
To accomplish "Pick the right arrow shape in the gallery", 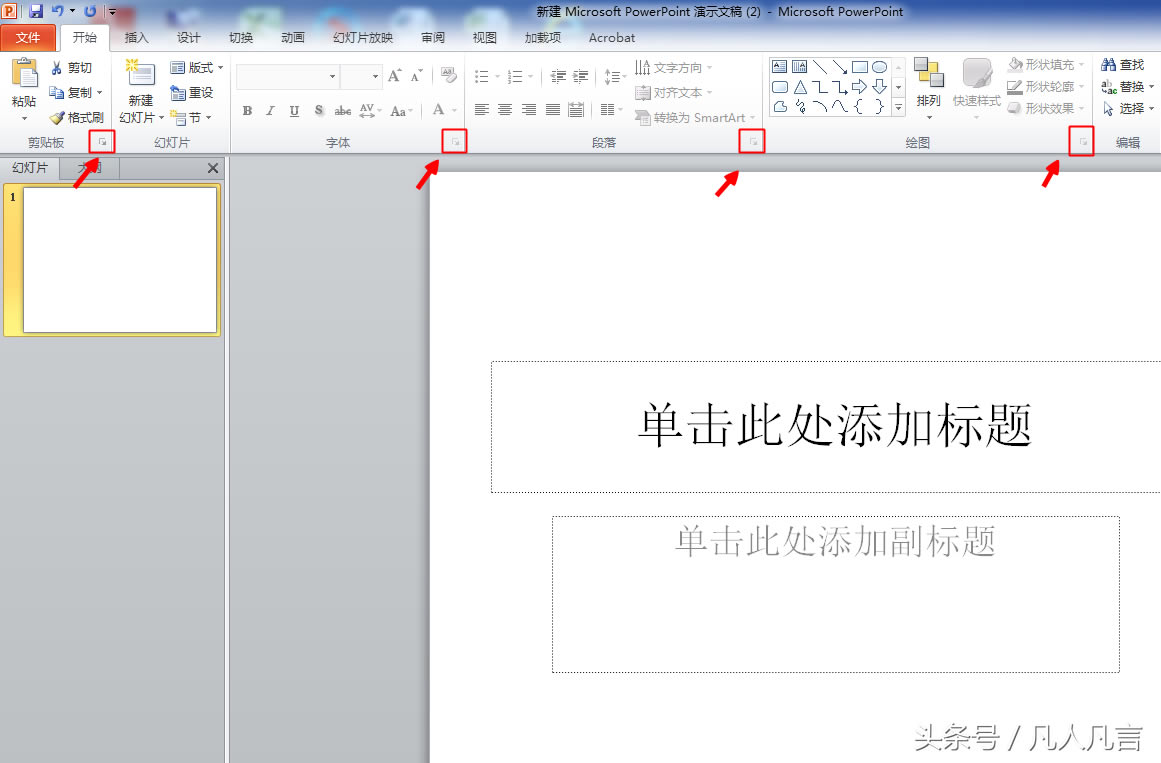I will point(859,87).
